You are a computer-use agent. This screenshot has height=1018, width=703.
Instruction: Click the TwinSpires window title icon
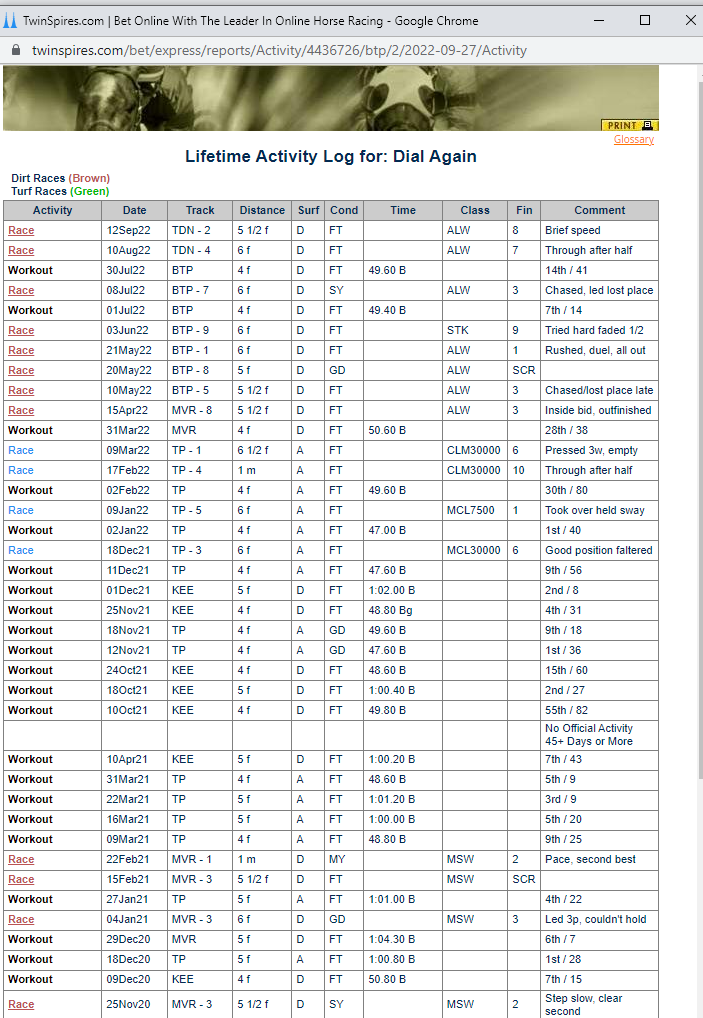(10, 20)
